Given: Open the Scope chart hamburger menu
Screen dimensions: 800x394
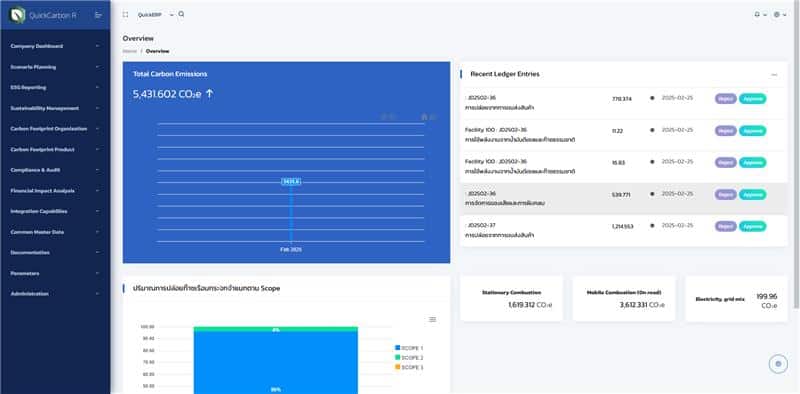Looking at the screenshot, I should pos(433,319).
